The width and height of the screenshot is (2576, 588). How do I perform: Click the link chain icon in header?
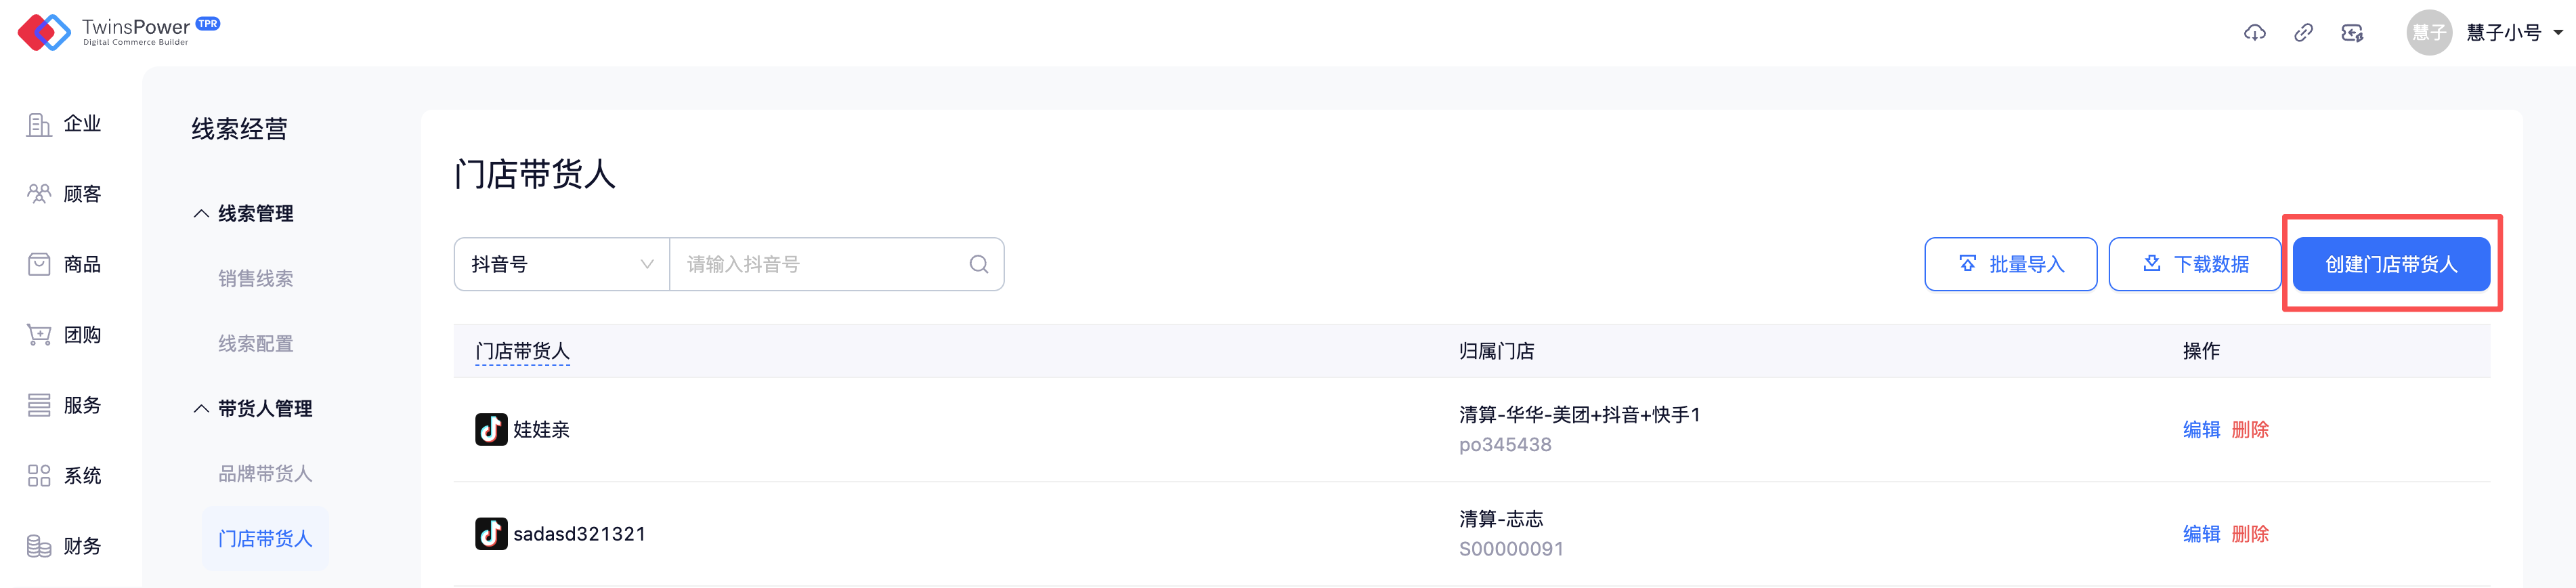click(2303, 33)
